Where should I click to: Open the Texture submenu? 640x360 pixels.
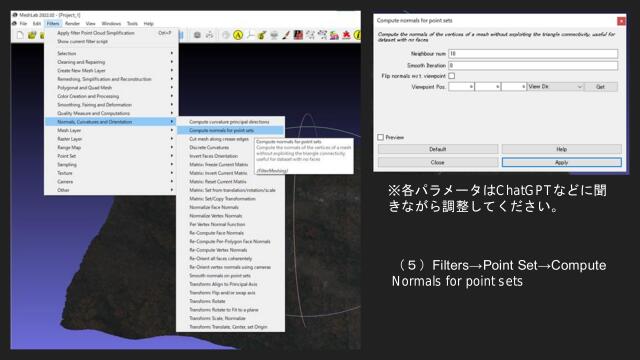point(111,173)
